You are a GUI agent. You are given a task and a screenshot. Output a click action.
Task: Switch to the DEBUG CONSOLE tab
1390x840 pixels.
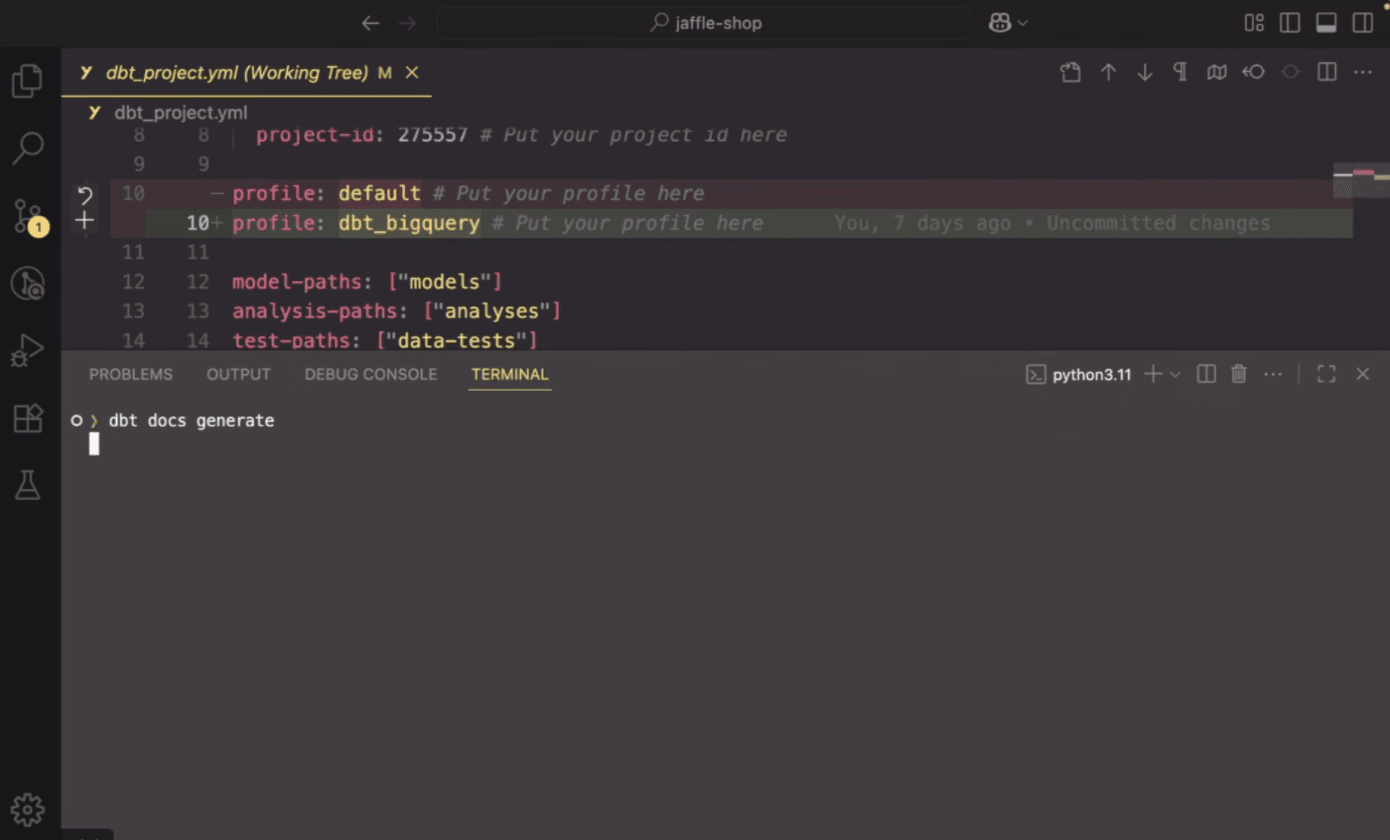(x=371, y=374)
